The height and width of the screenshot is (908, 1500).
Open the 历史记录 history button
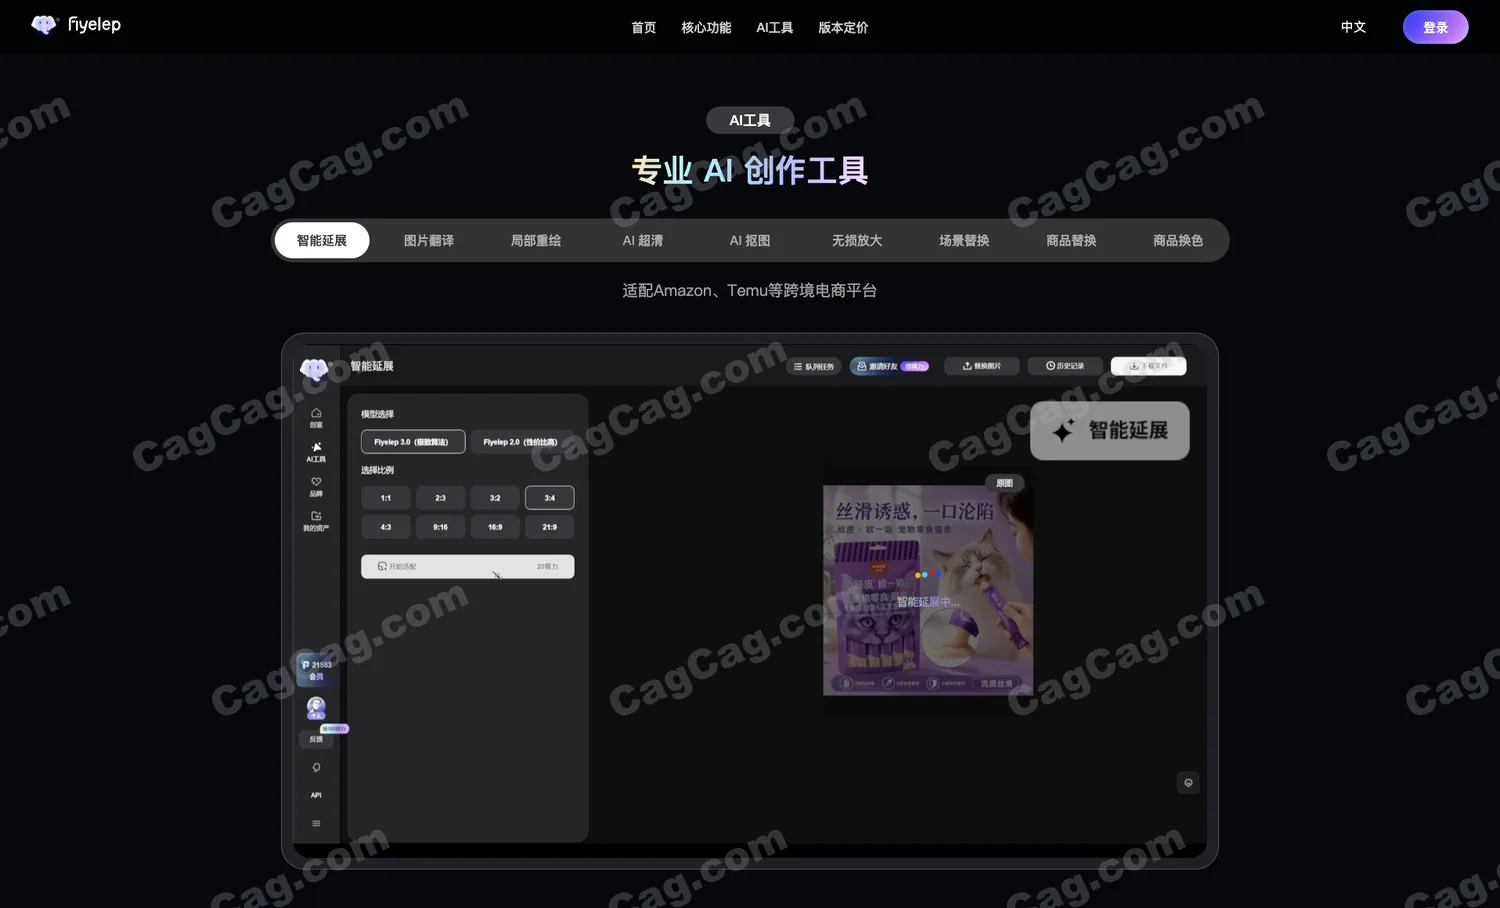(x=1065, y=366)
